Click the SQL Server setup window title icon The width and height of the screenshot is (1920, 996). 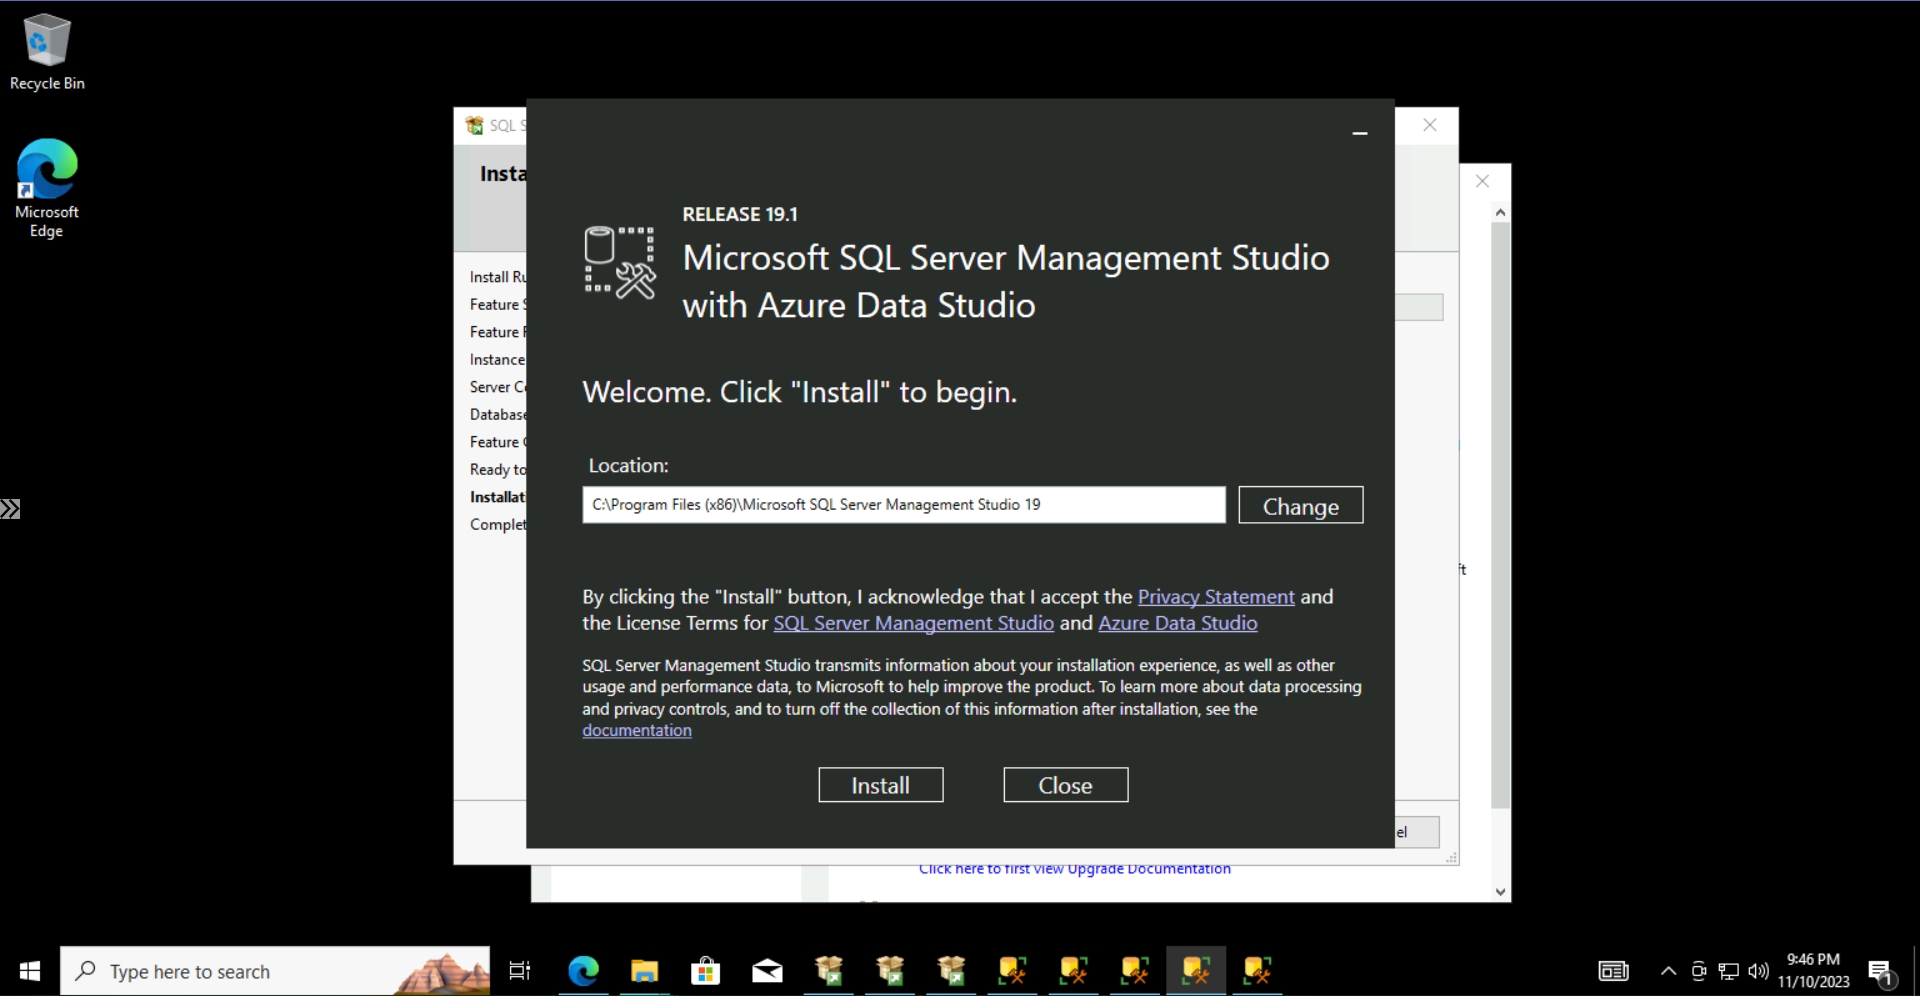coord(474,125)
